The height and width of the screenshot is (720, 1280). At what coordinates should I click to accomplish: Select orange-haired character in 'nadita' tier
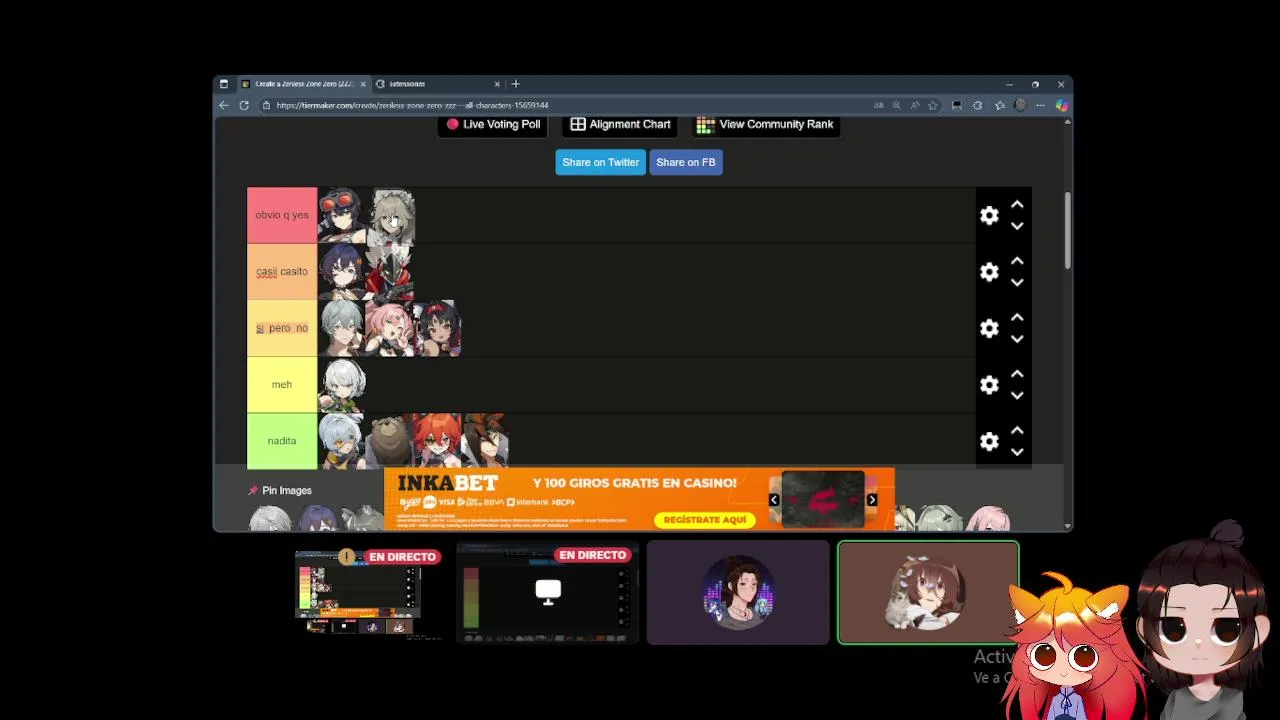coord(438,441)
